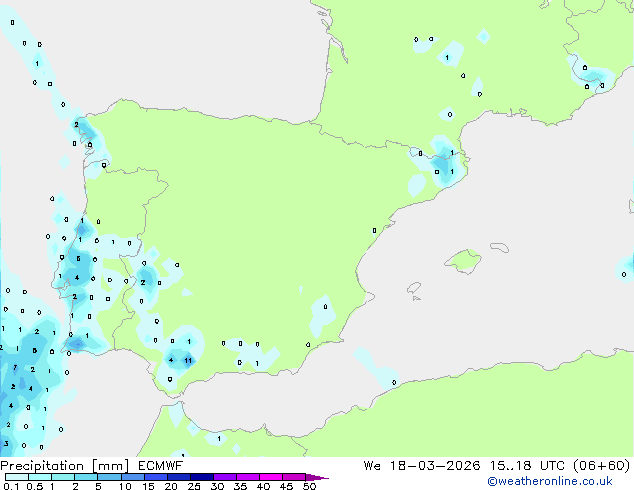Pick the magenta swatch between 45 and 50

[298, 477]
